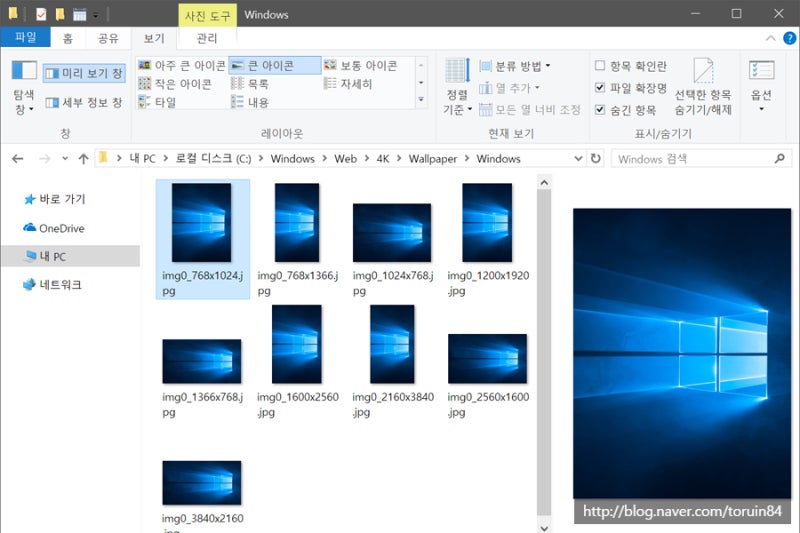Open OneDrive in the sidebar

click(x=54, y=228)
